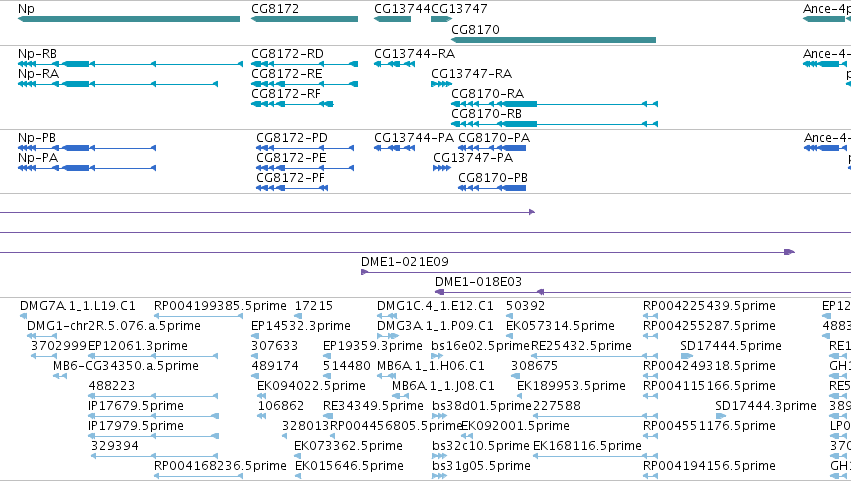The height and width of the screenshot is (481, 851).
Task: Select EST RP004249318.5prime
Action: pyautogui.click(x=709, y=366)
